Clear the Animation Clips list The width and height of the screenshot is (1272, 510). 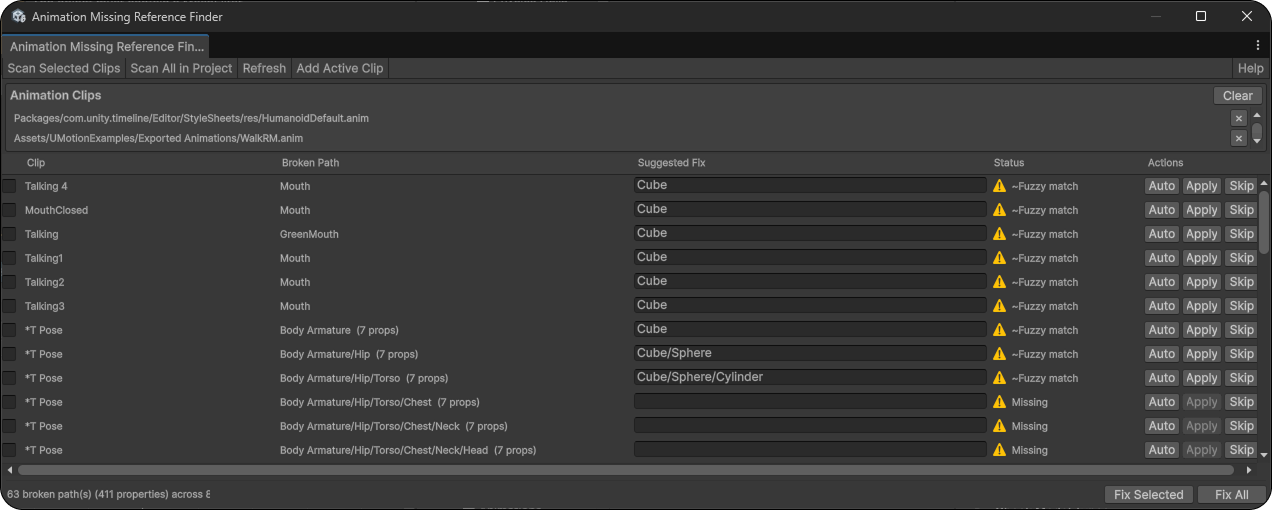(x=1238, y=96)
